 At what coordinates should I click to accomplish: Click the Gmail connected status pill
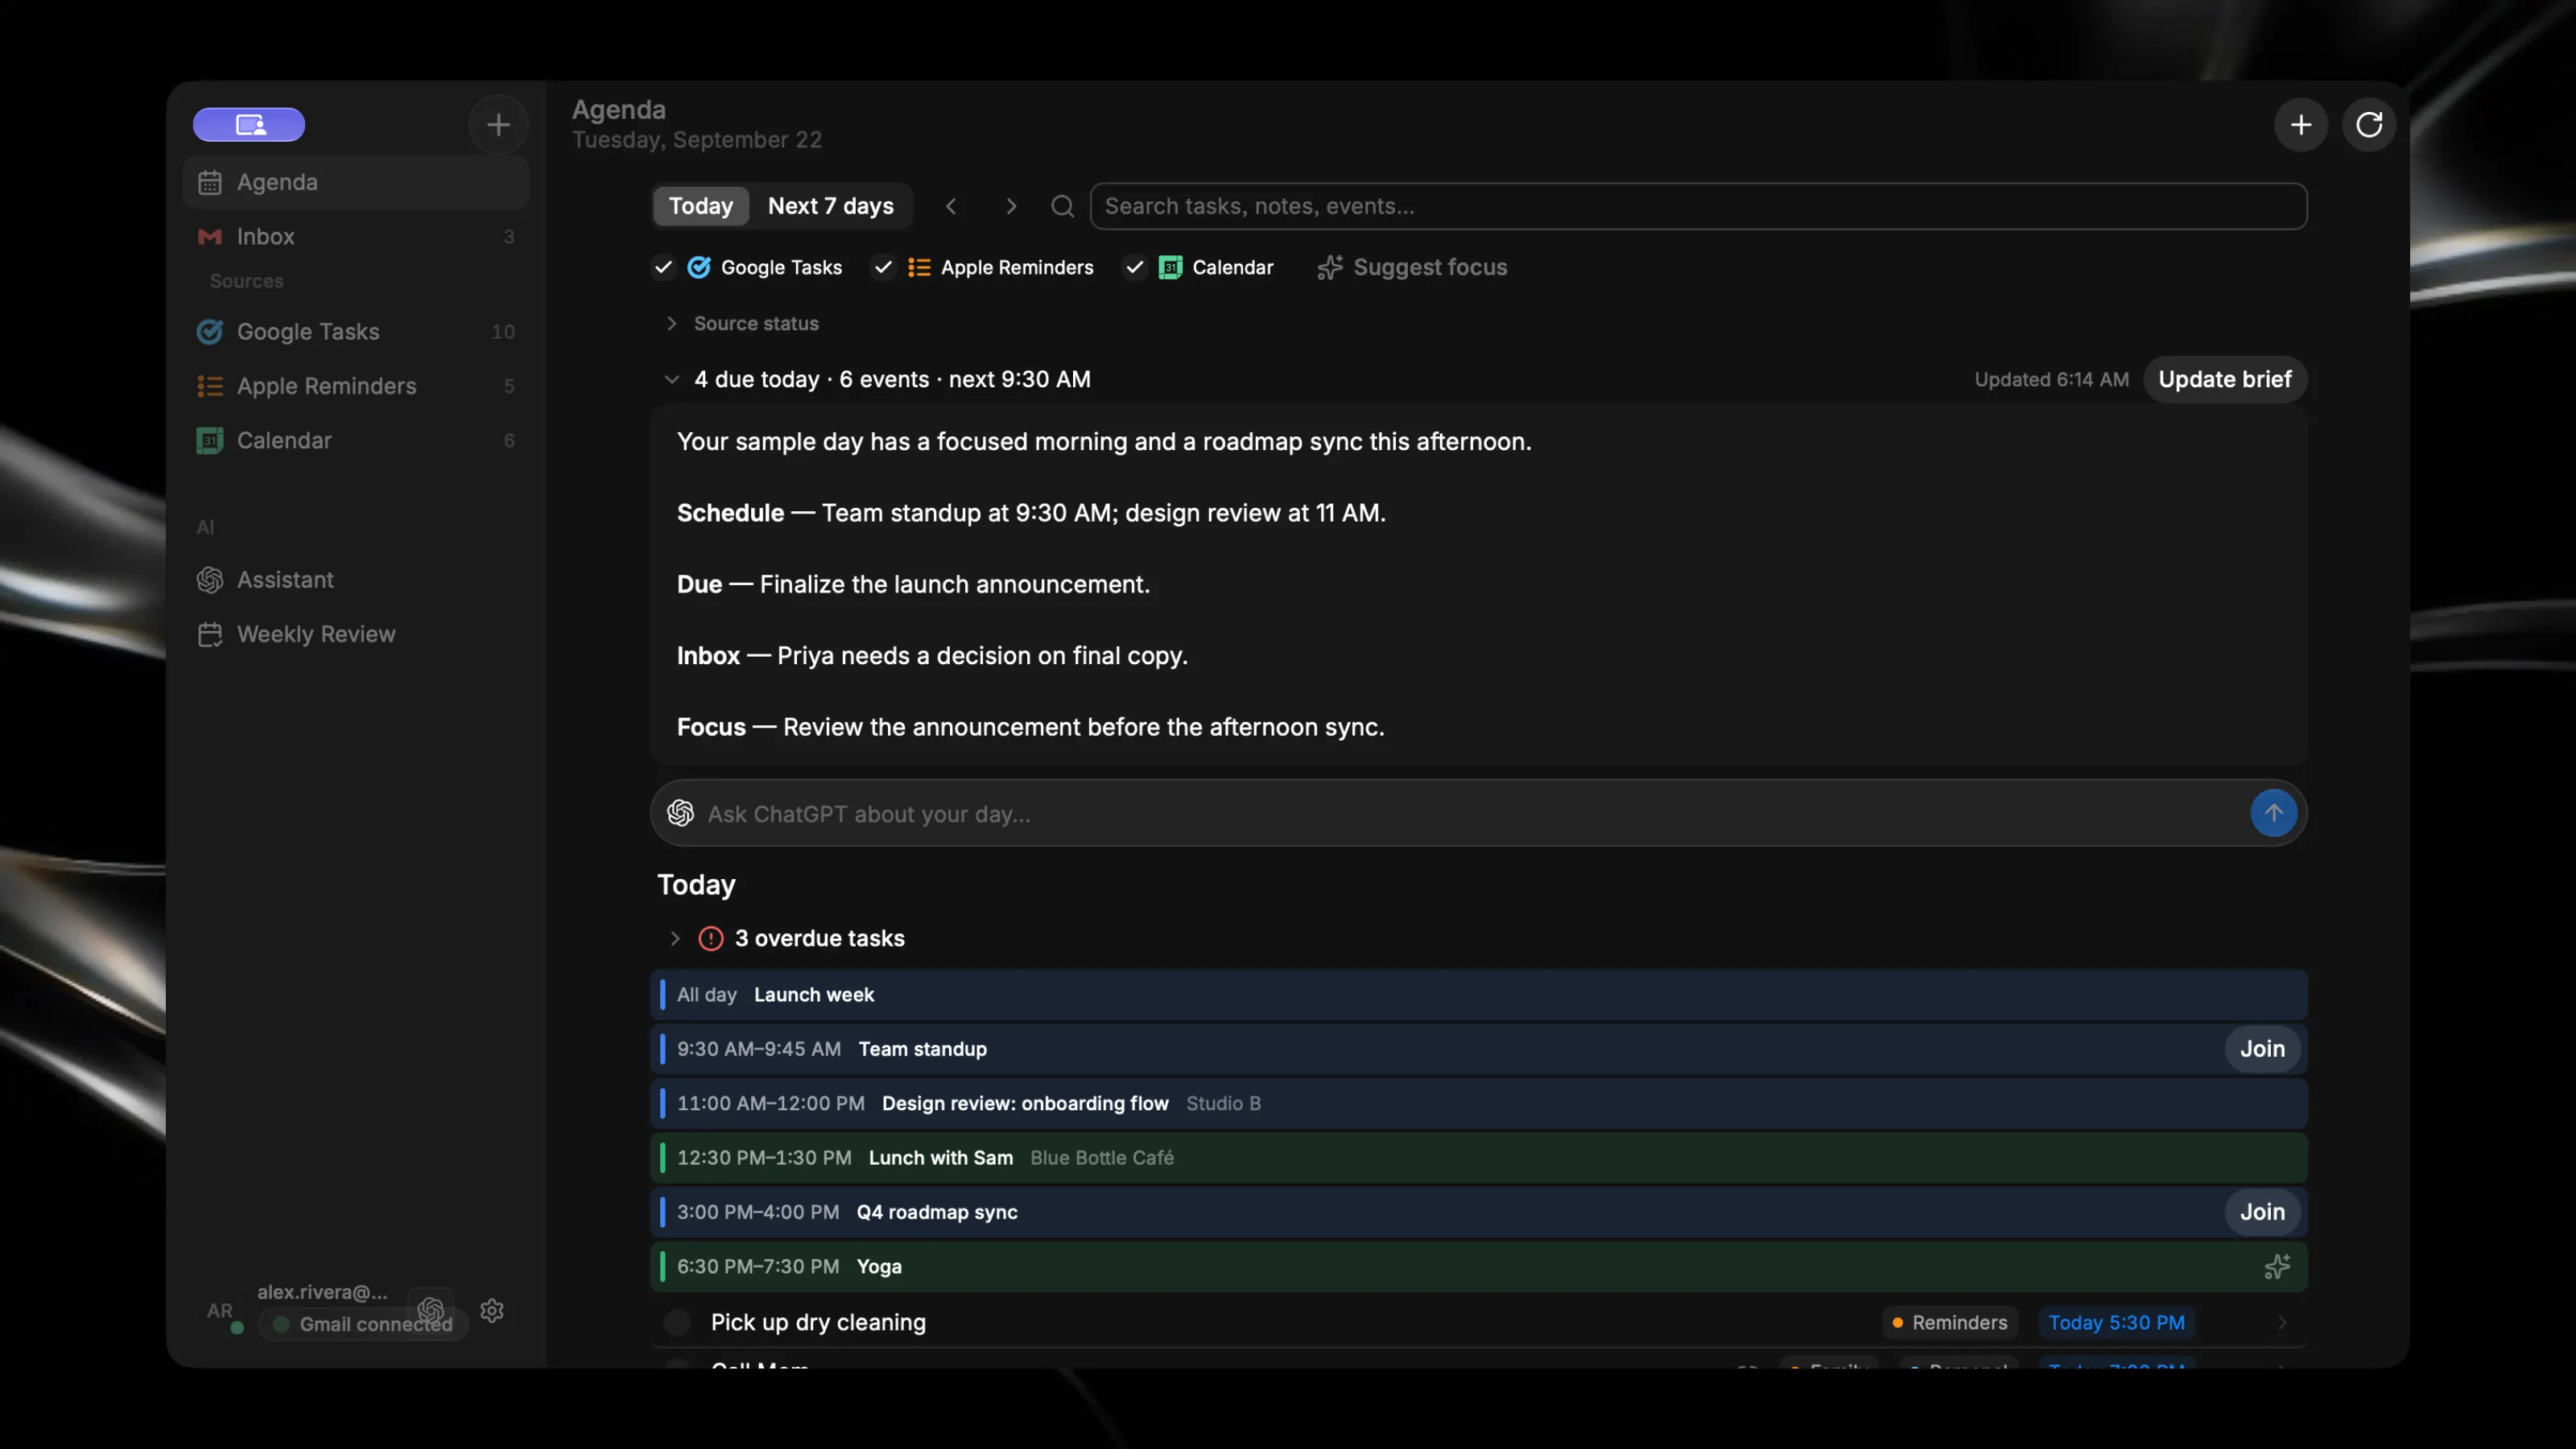pyautogui.click(x=363, y=1324)
